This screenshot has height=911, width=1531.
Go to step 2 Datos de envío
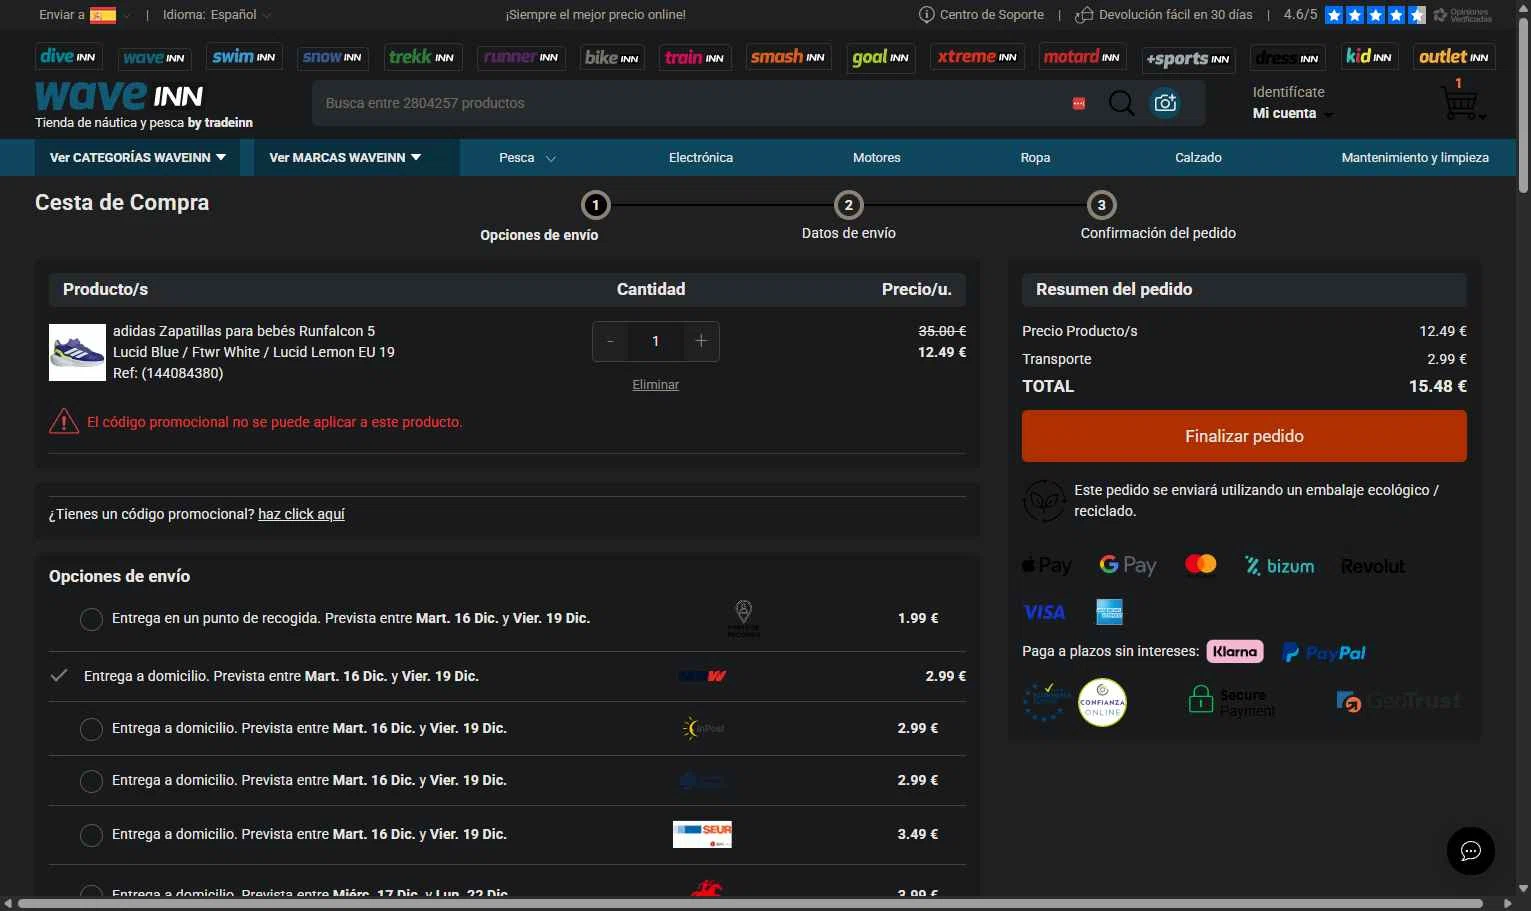pyautogui.click(x=849, y=205)
